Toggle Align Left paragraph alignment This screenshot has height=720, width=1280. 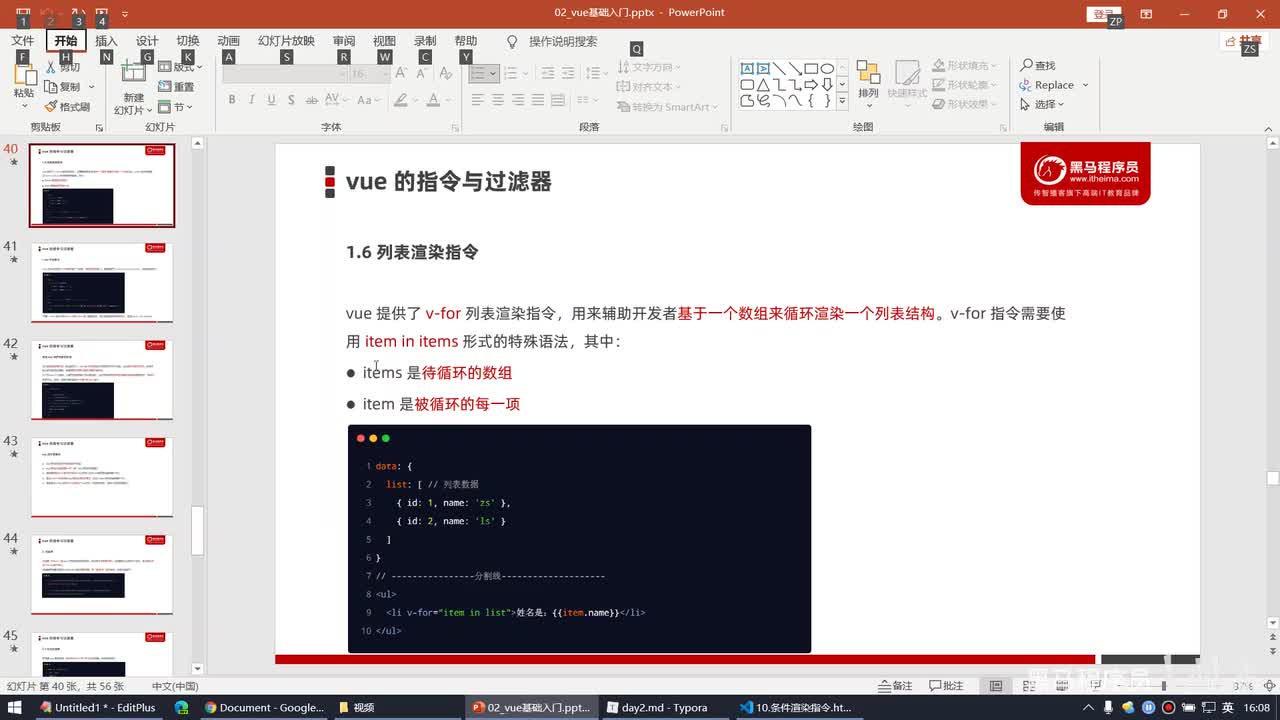tap(478, 100)
